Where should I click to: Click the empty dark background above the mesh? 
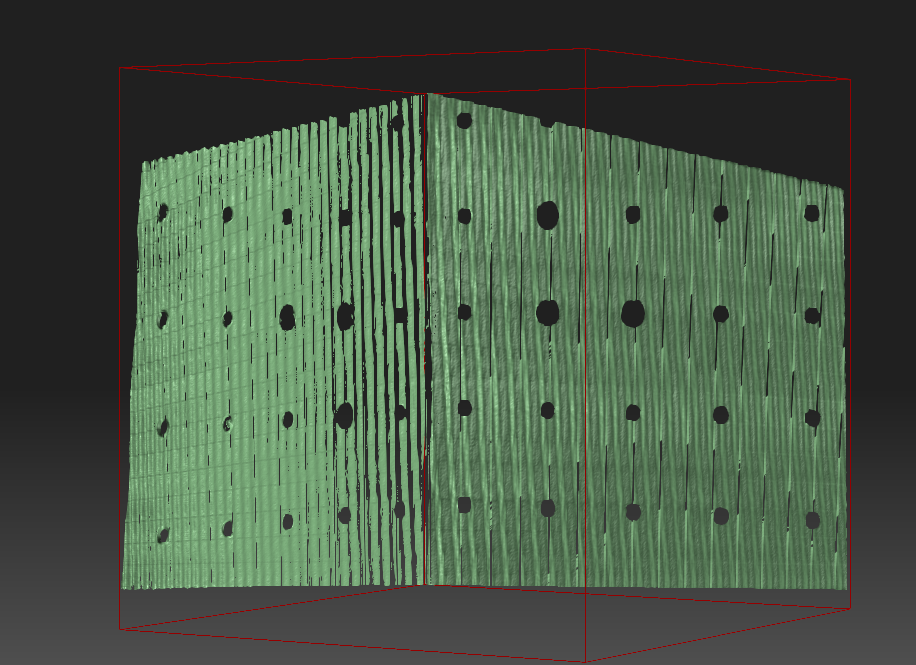point(450,25)
